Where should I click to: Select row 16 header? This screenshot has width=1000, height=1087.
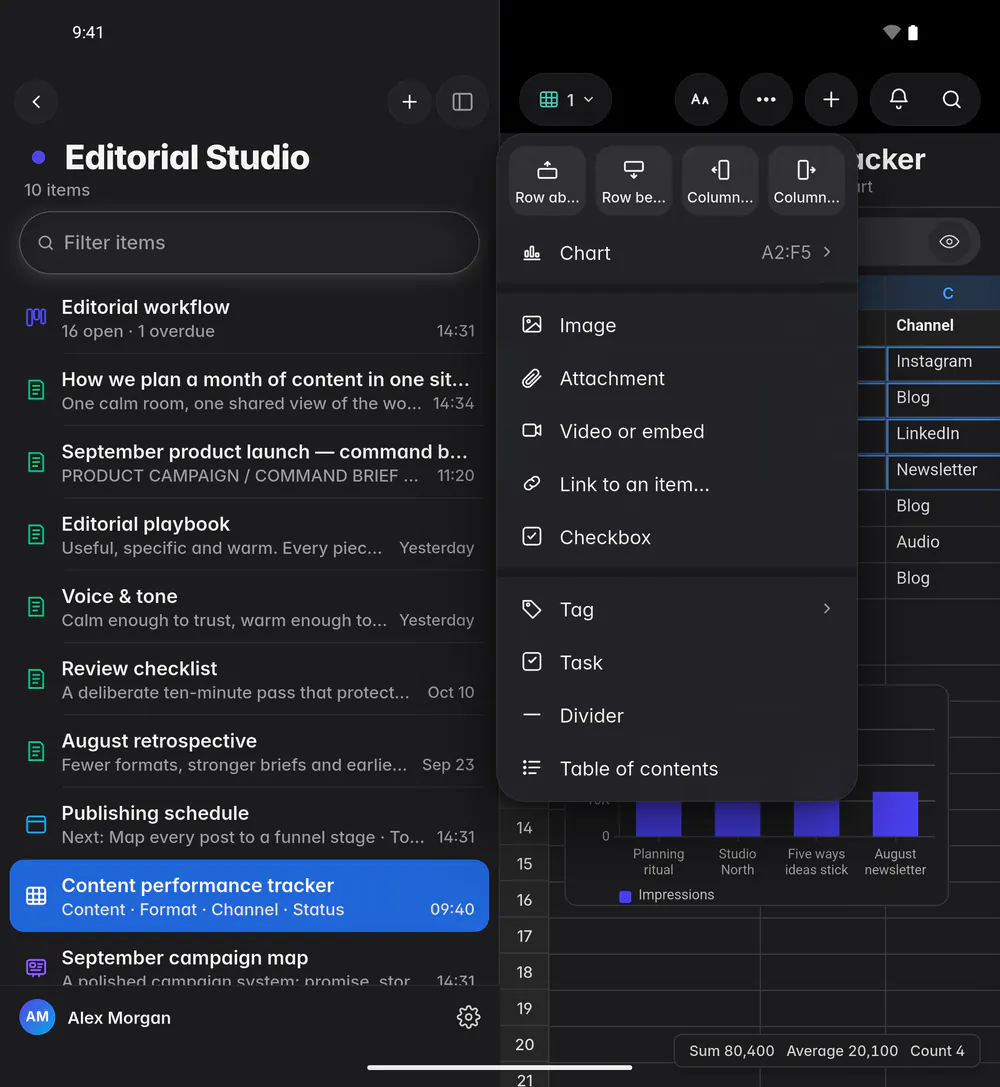(525, 901)
